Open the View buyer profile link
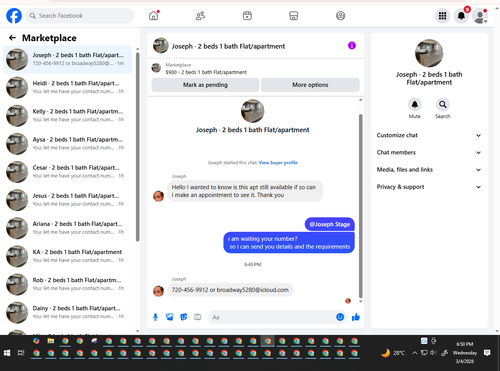Screen dimensions: 500x371 tap(278, 163)
